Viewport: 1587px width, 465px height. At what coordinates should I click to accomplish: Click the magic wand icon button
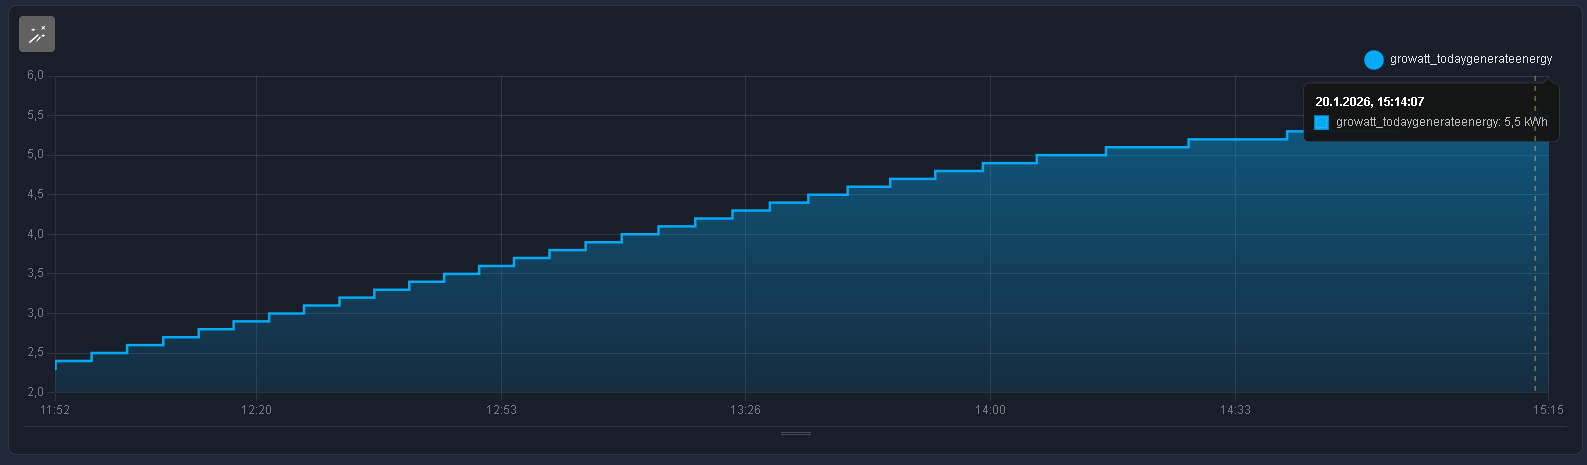37,35
